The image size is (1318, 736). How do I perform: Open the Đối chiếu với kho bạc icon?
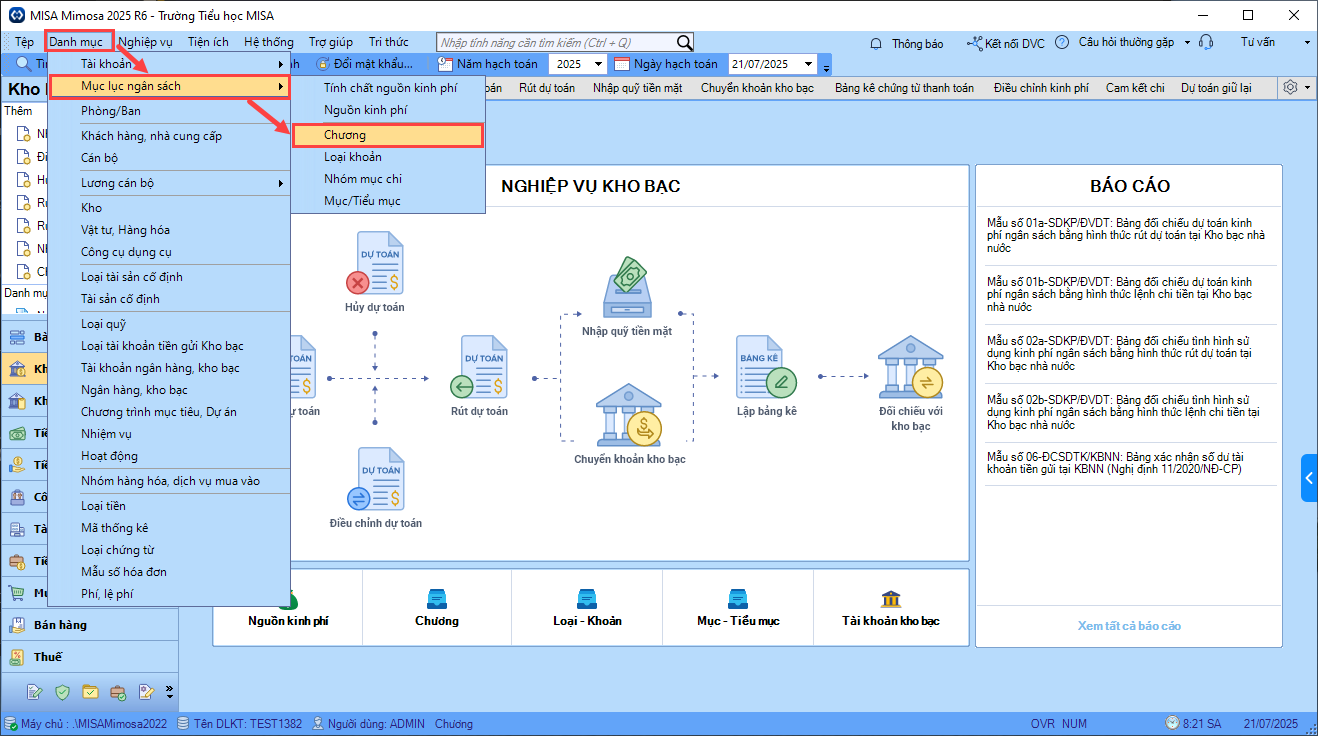910,367
